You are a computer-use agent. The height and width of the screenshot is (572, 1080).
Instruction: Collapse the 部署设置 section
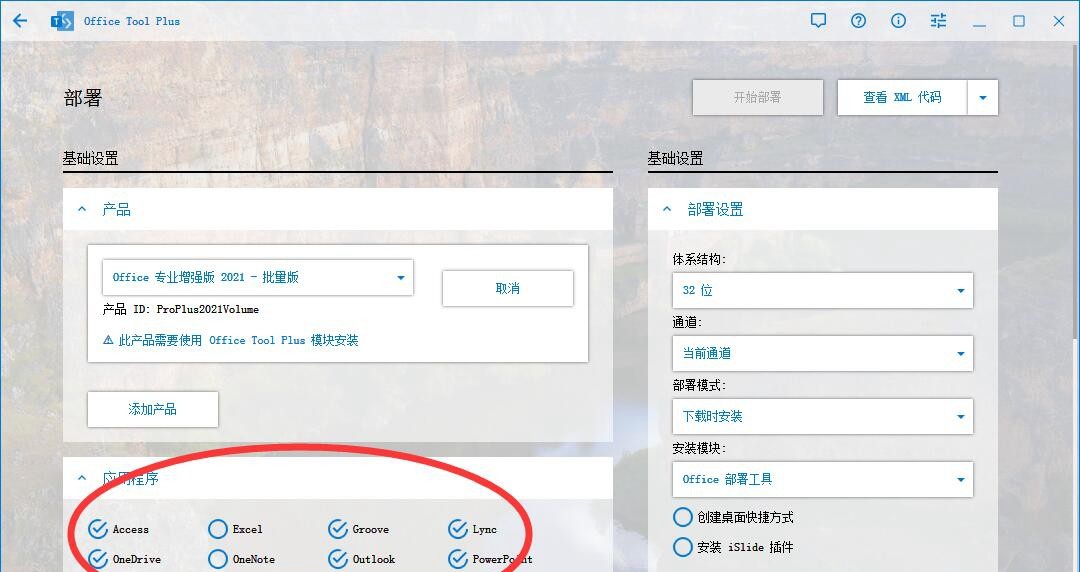click(667, 209)
